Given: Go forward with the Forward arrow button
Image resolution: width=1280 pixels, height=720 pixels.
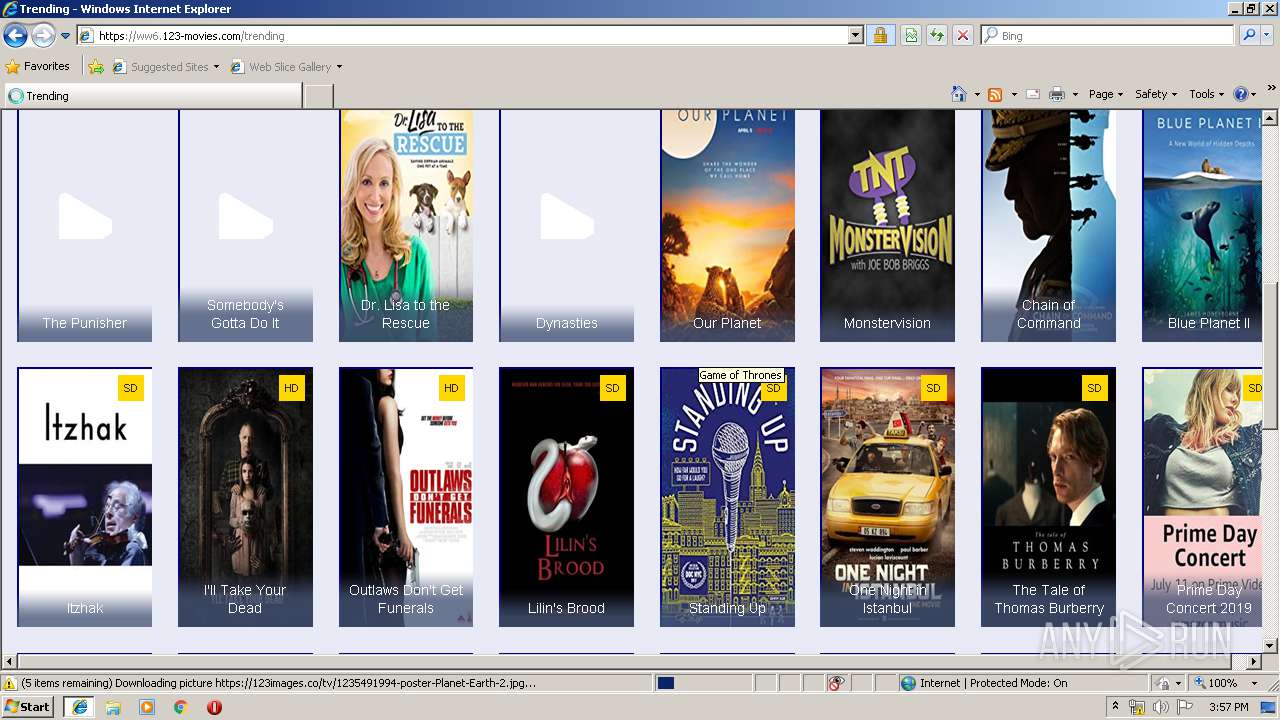Looking at the screenshot, I should [x=43, y=36].
